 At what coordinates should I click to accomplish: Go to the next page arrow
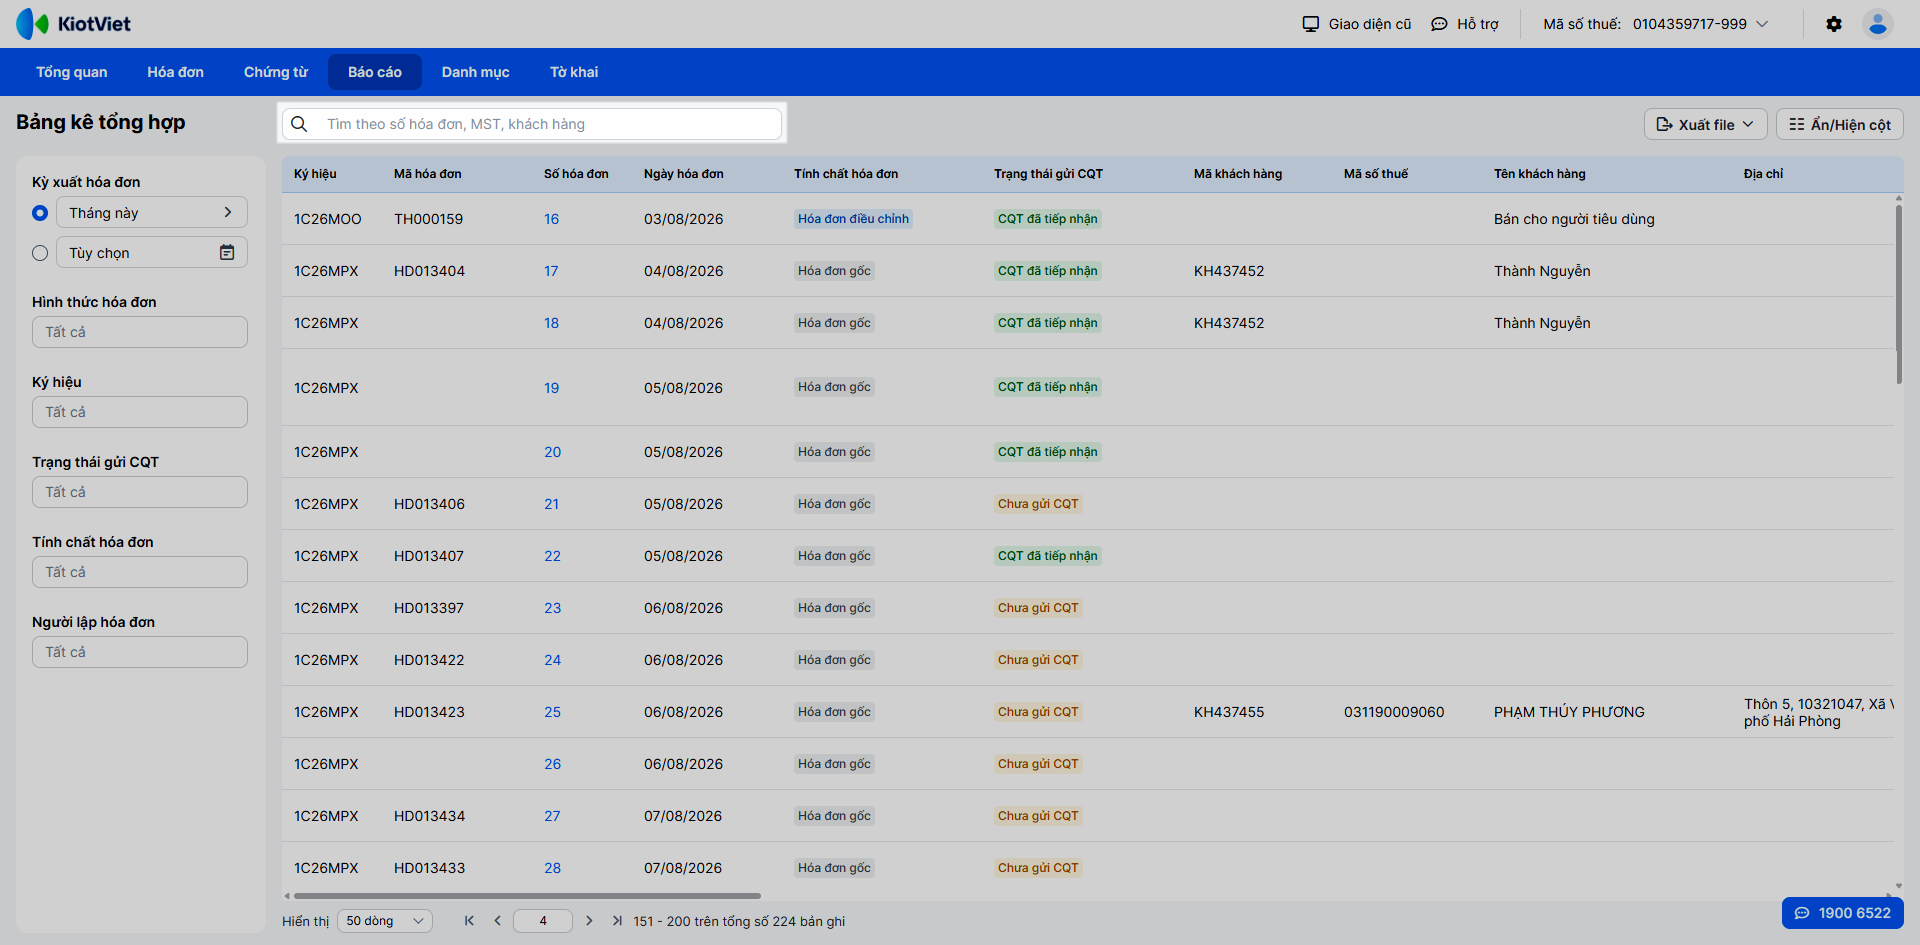[x=589, y=921]
